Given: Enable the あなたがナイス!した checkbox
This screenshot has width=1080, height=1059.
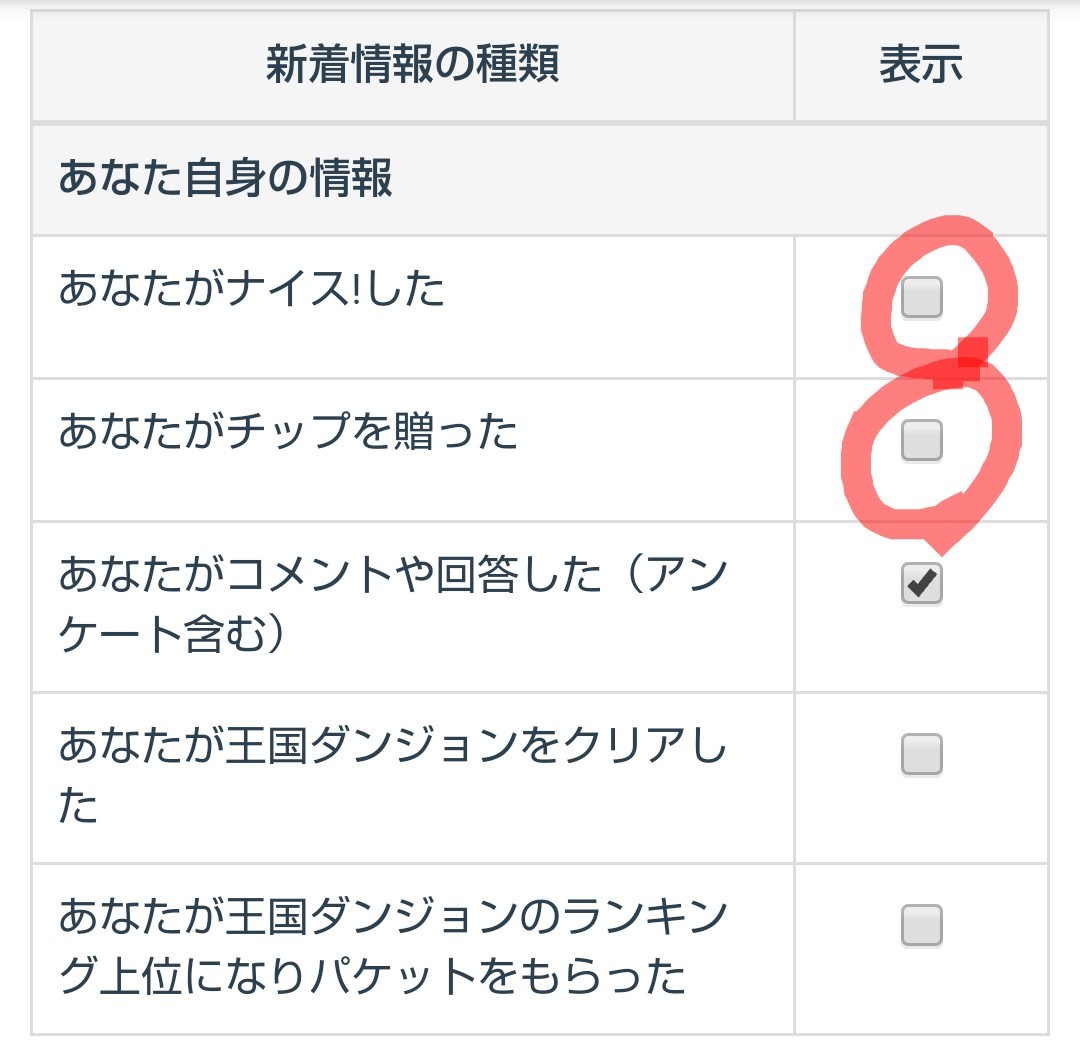Looking at the screenshot, I should click(921, 297).
